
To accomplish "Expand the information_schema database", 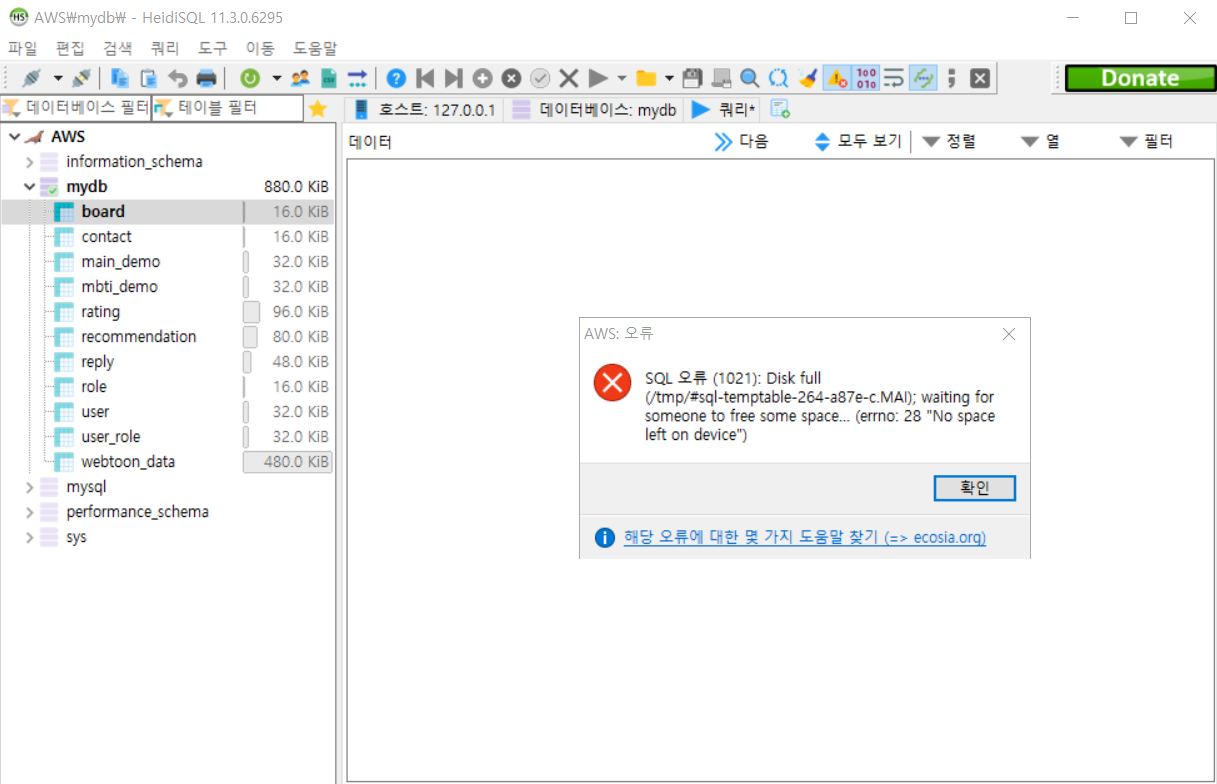I will 30,162.
